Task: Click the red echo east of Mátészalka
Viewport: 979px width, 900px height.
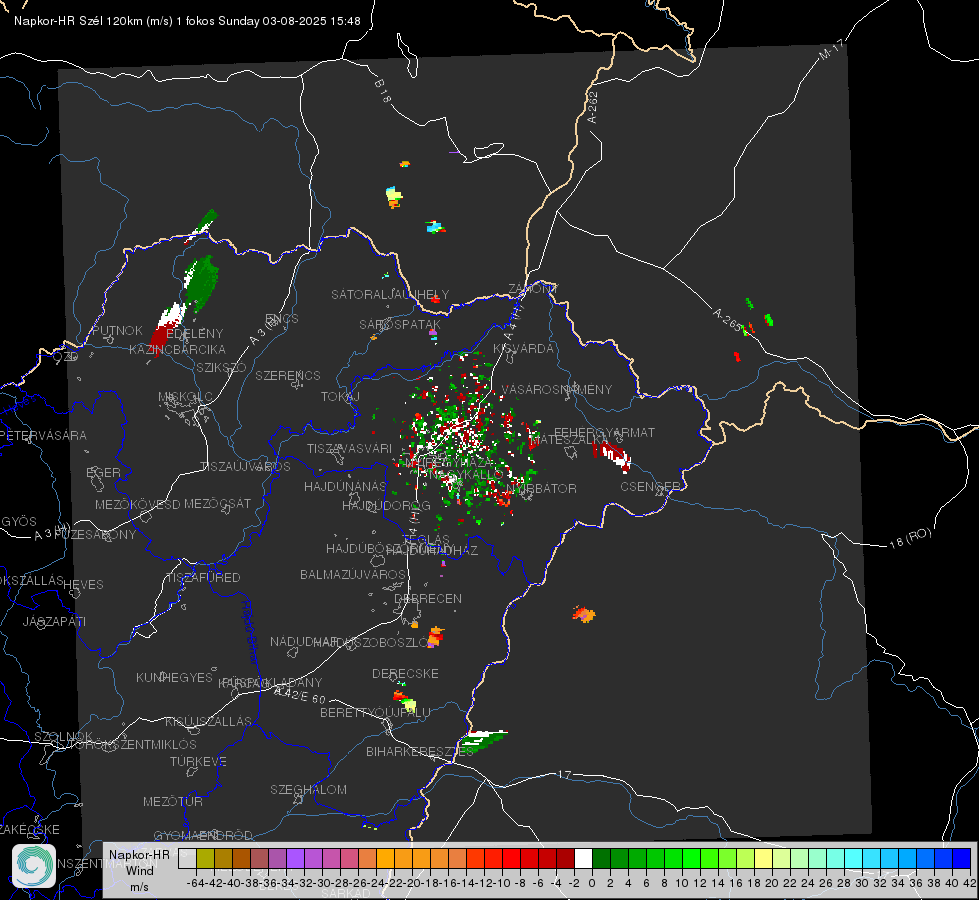Action: coord(612,456)
